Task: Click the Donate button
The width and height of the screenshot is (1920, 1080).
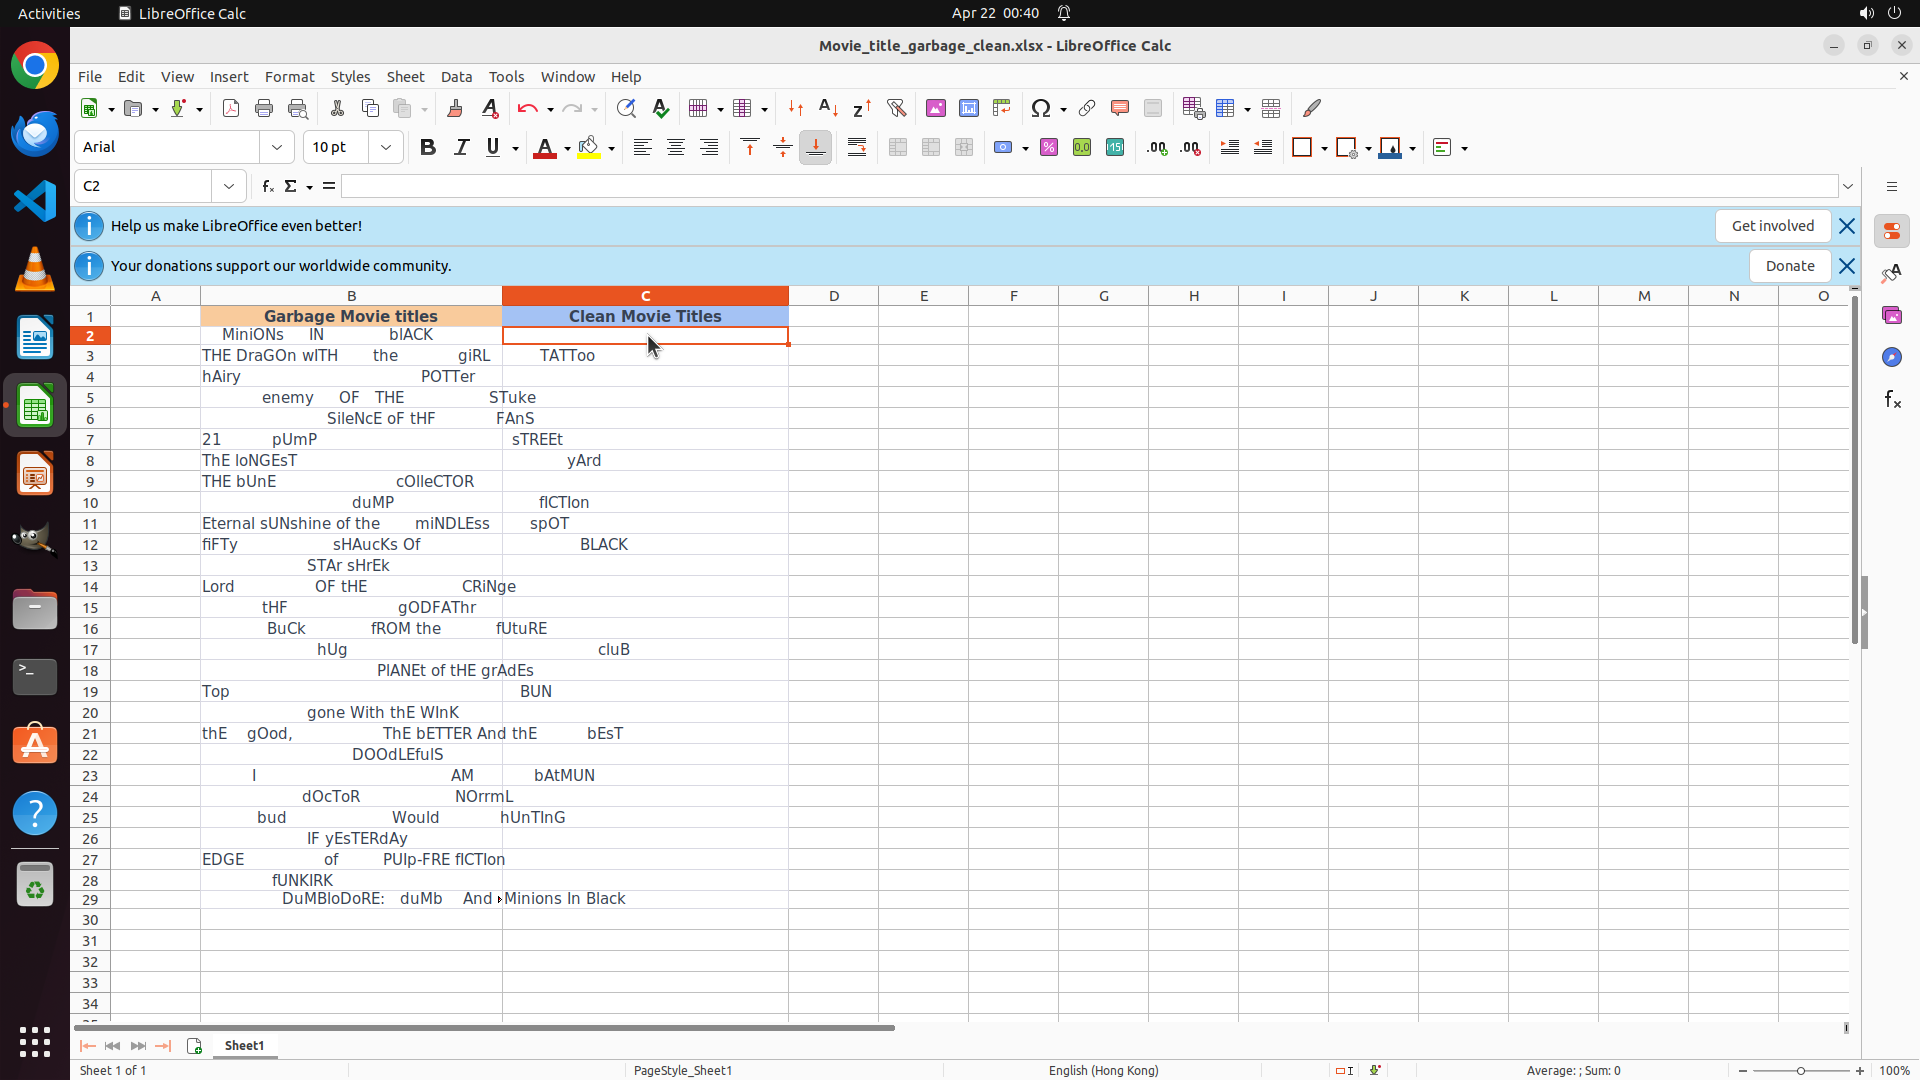Action: [1789, 266]
